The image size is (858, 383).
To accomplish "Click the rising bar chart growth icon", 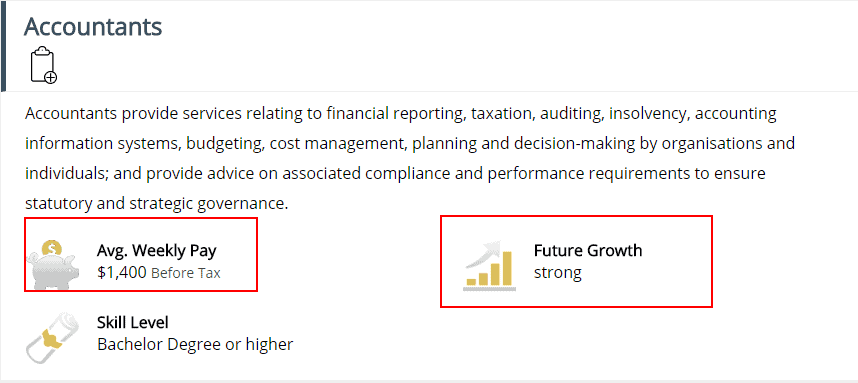I will tap(489, 264).
